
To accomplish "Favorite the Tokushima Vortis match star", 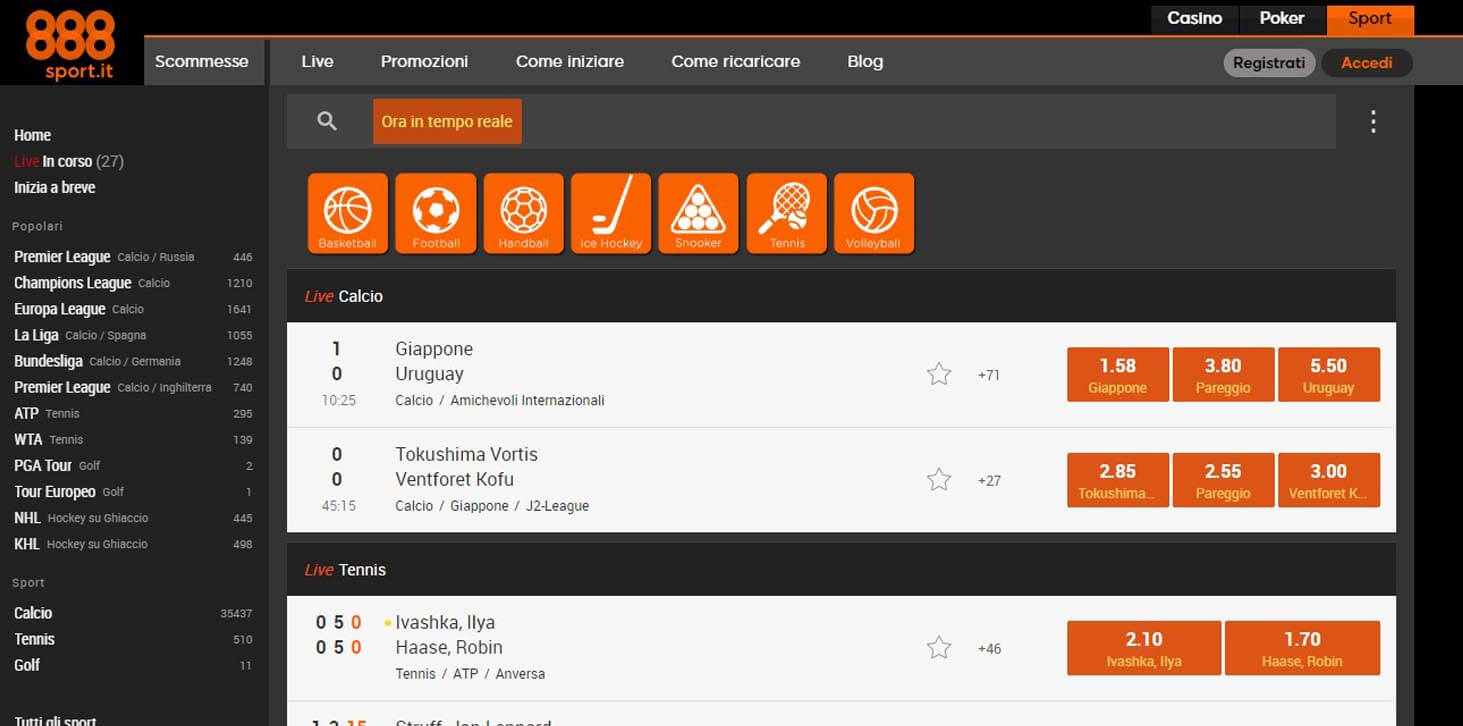I will tap(939, 480).
